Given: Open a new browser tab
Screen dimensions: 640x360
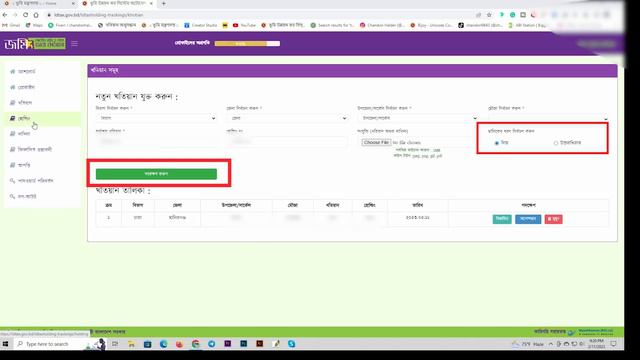Looking at the screenshot, I should pyautogui.click(x=164, y=3).
